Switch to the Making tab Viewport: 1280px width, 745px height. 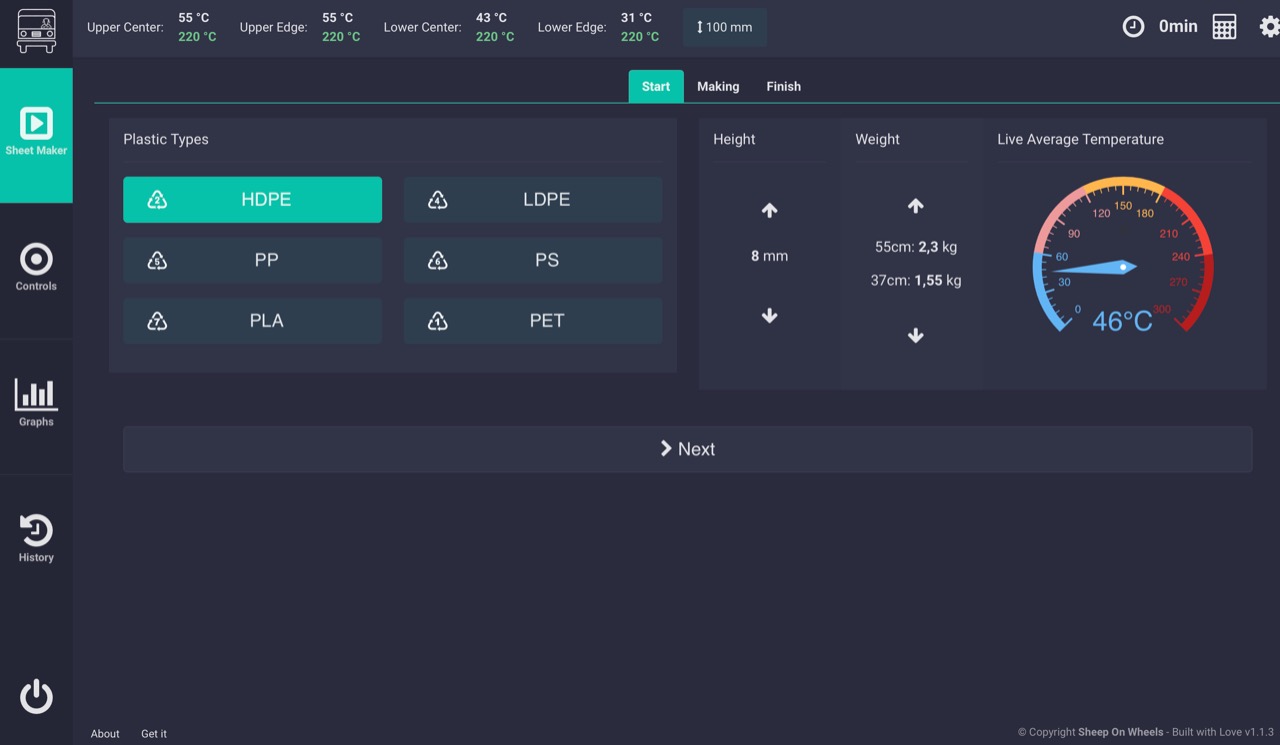pos(718,86)
